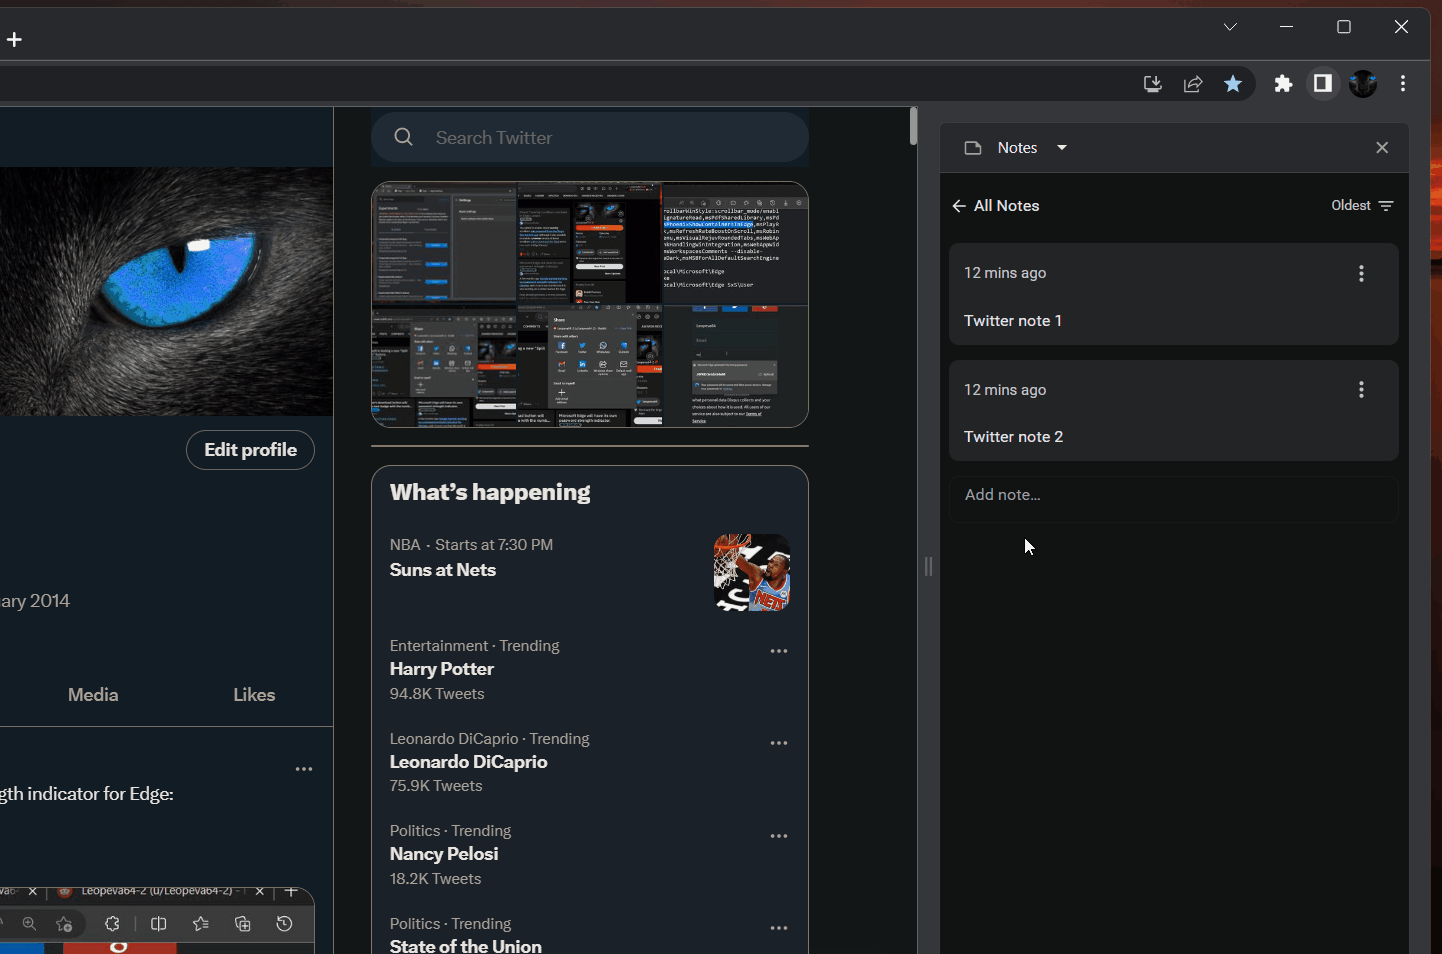This screenshot has width=1442, height=954.
Task: Close the Notes side panel
Action: (1382, 148)
